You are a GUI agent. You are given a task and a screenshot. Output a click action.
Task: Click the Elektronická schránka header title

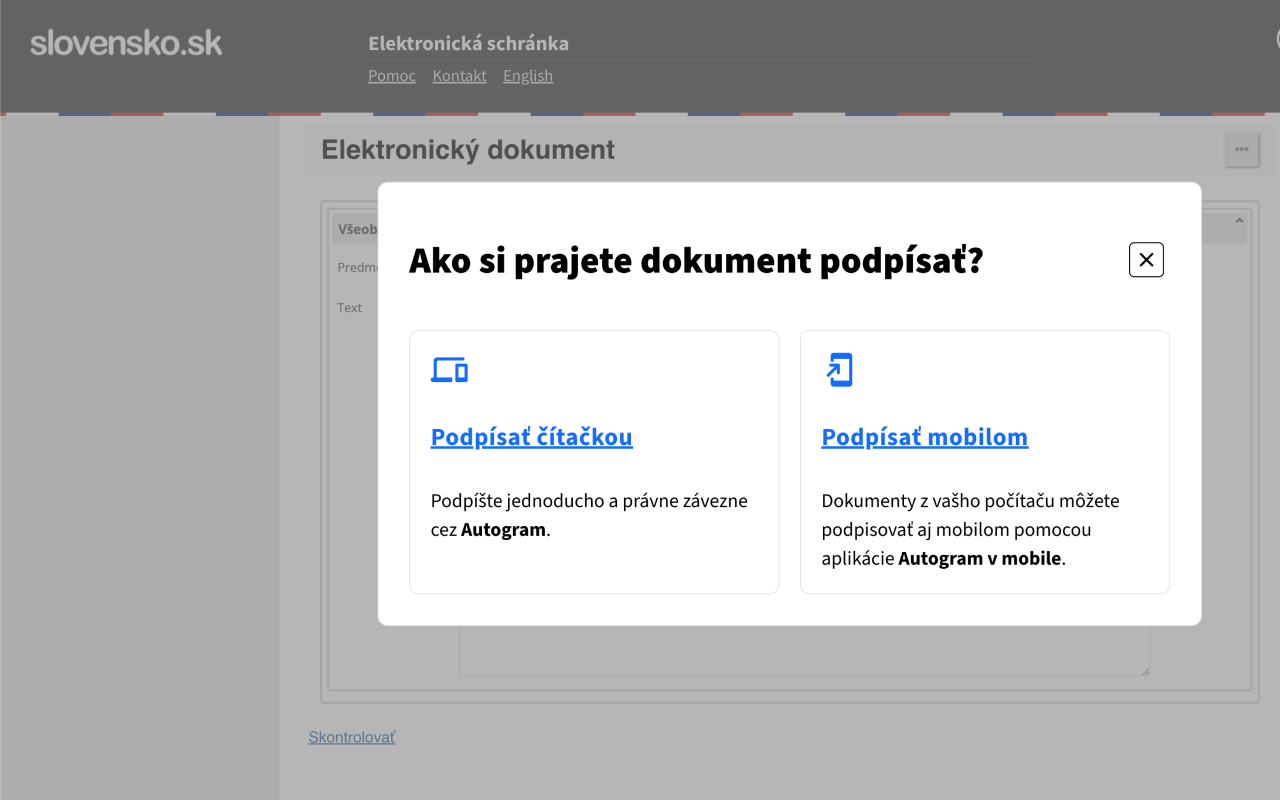point(468,42)
